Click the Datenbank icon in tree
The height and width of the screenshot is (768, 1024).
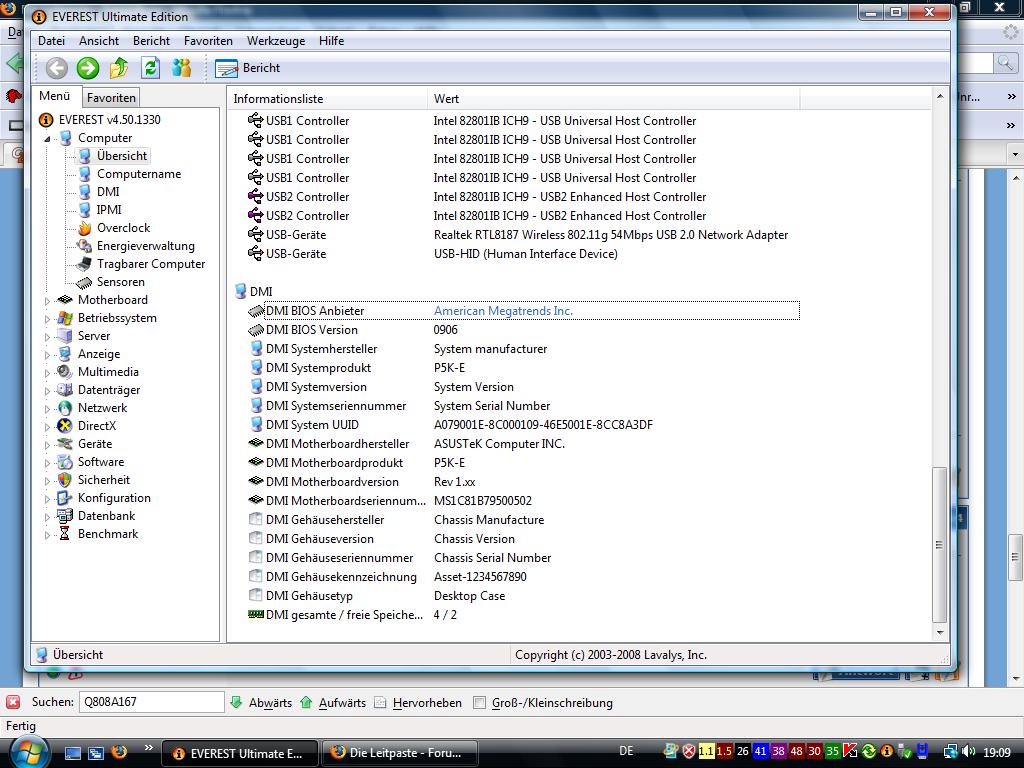[x=65, y=516]
